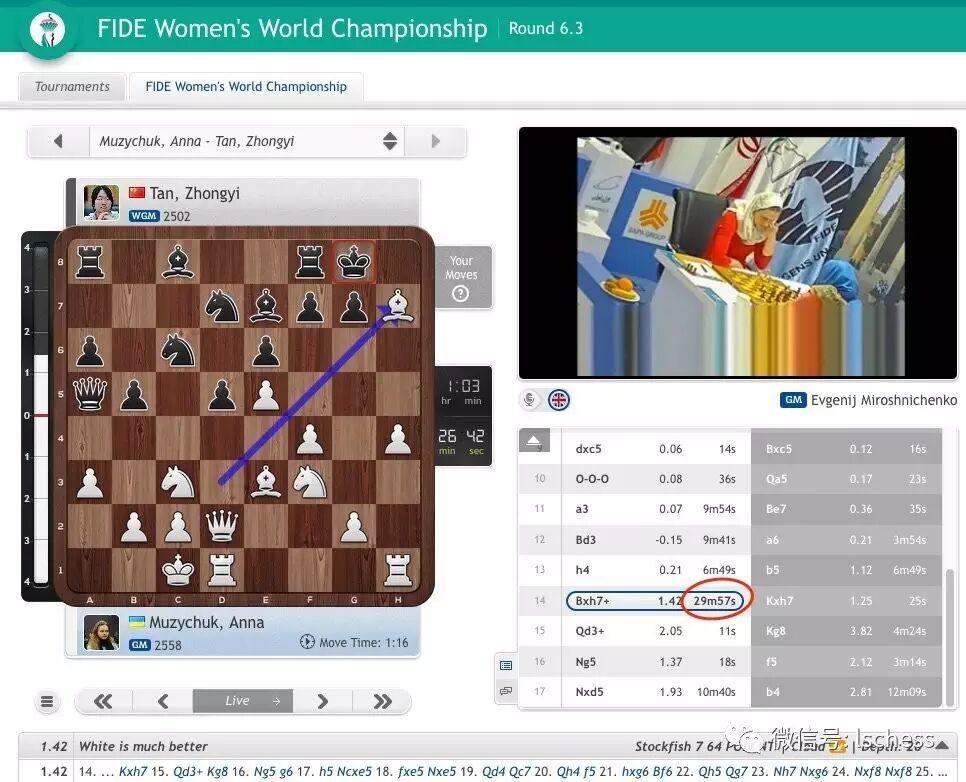Jump to last move with double-right arrows
966x782 pixels.
coord(382,701)
